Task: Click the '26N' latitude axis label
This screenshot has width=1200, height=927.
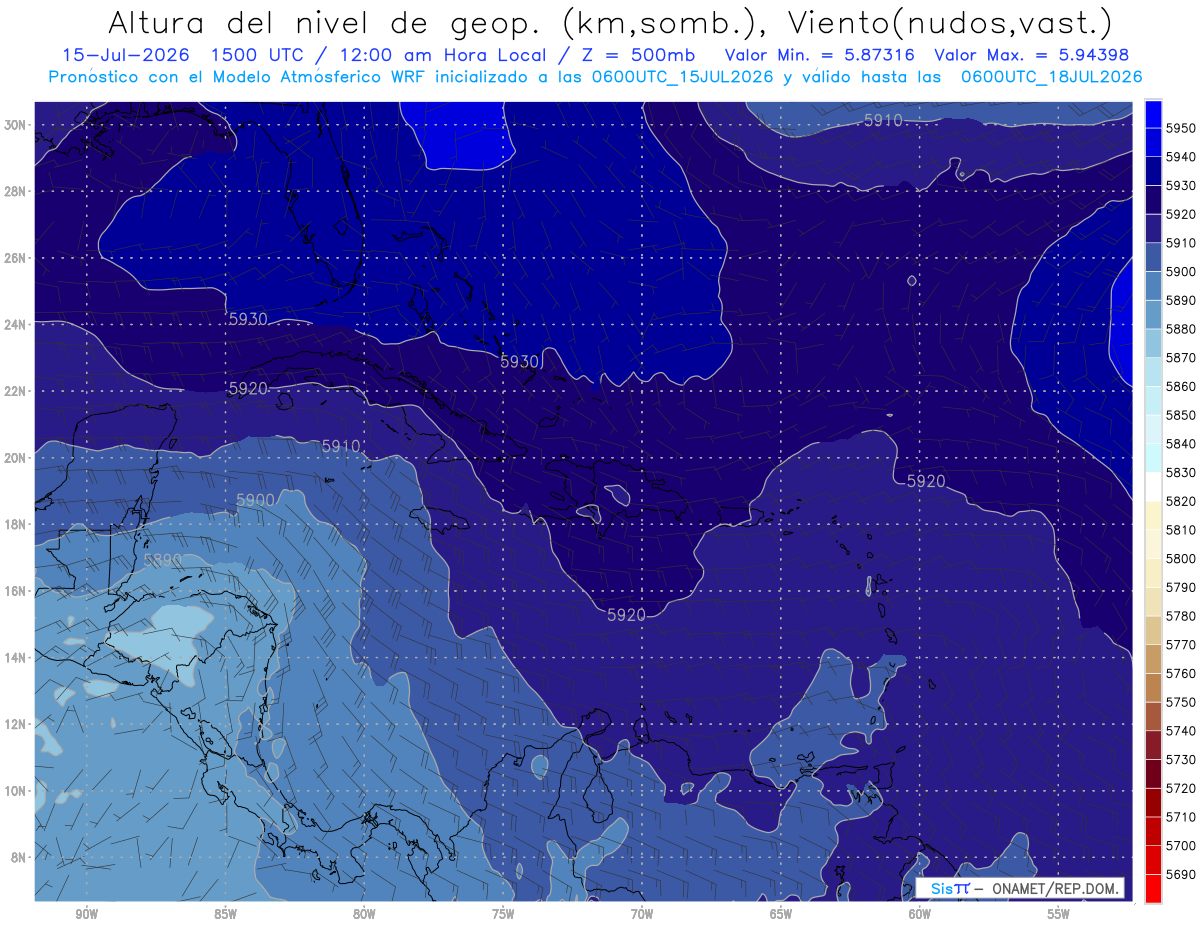Action: (x=15, y=258)
